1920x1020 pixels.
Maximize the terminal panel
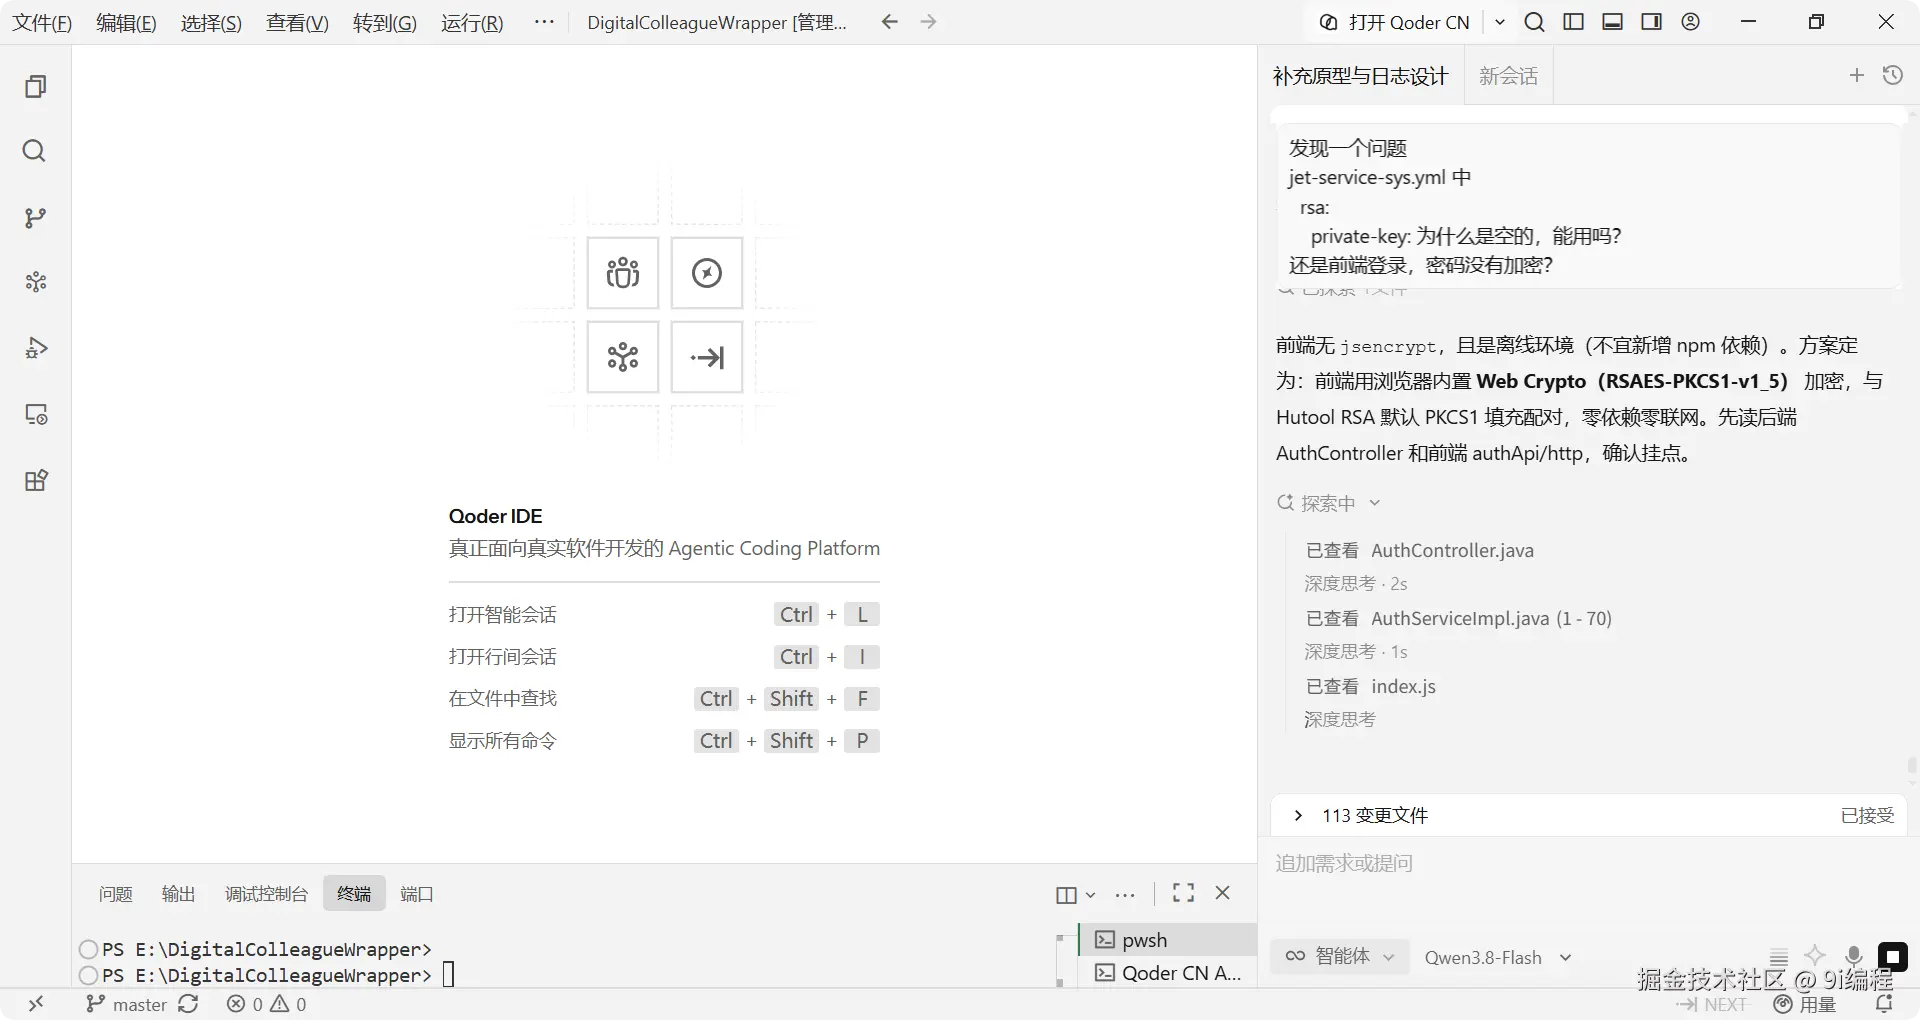[1184, 893]
